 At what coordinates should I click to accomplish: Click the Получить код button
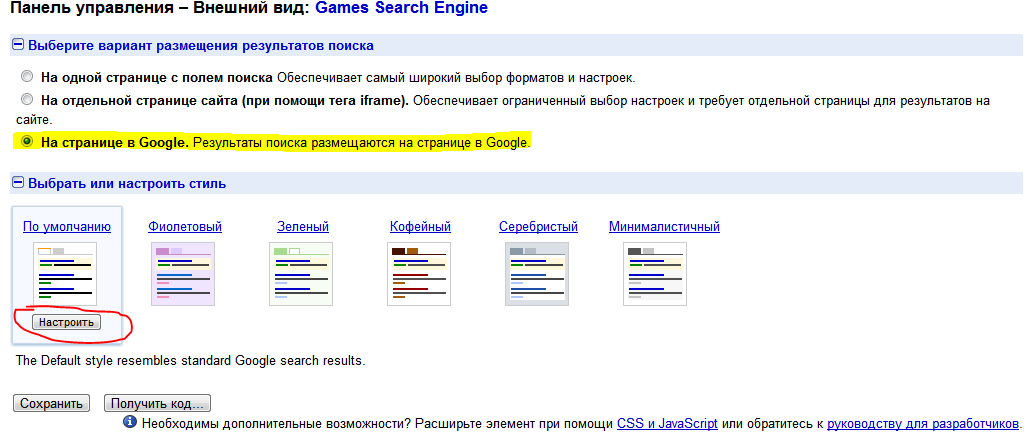[x=157, y=404]
